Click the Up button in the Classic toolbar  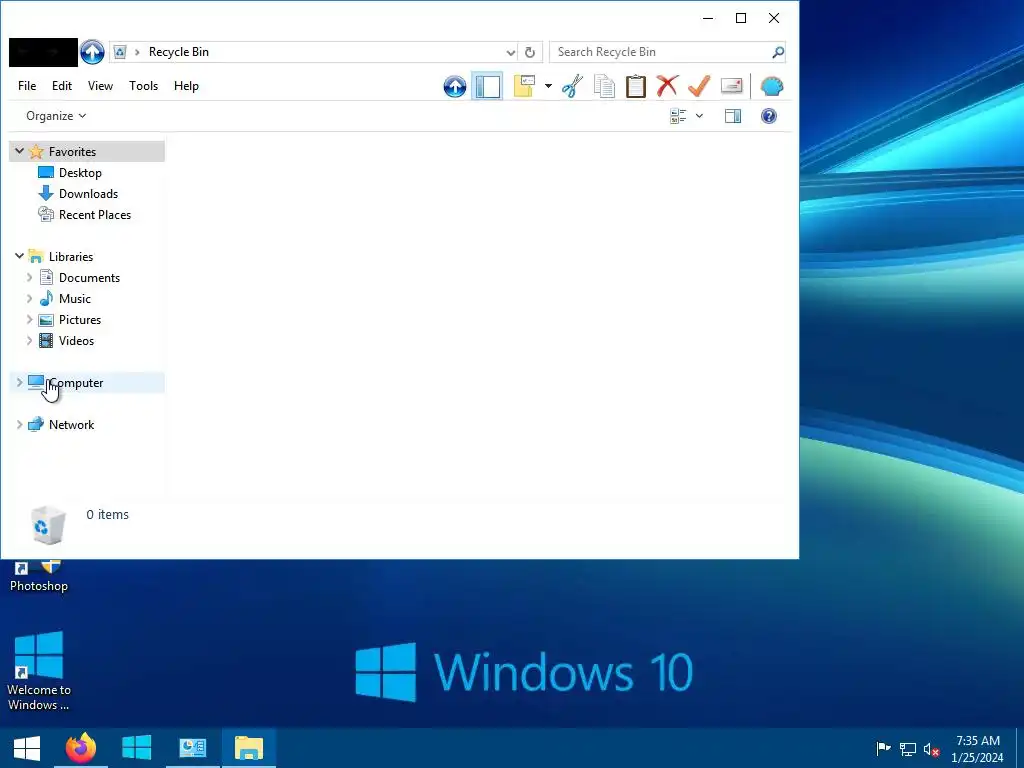coord(455,86)
